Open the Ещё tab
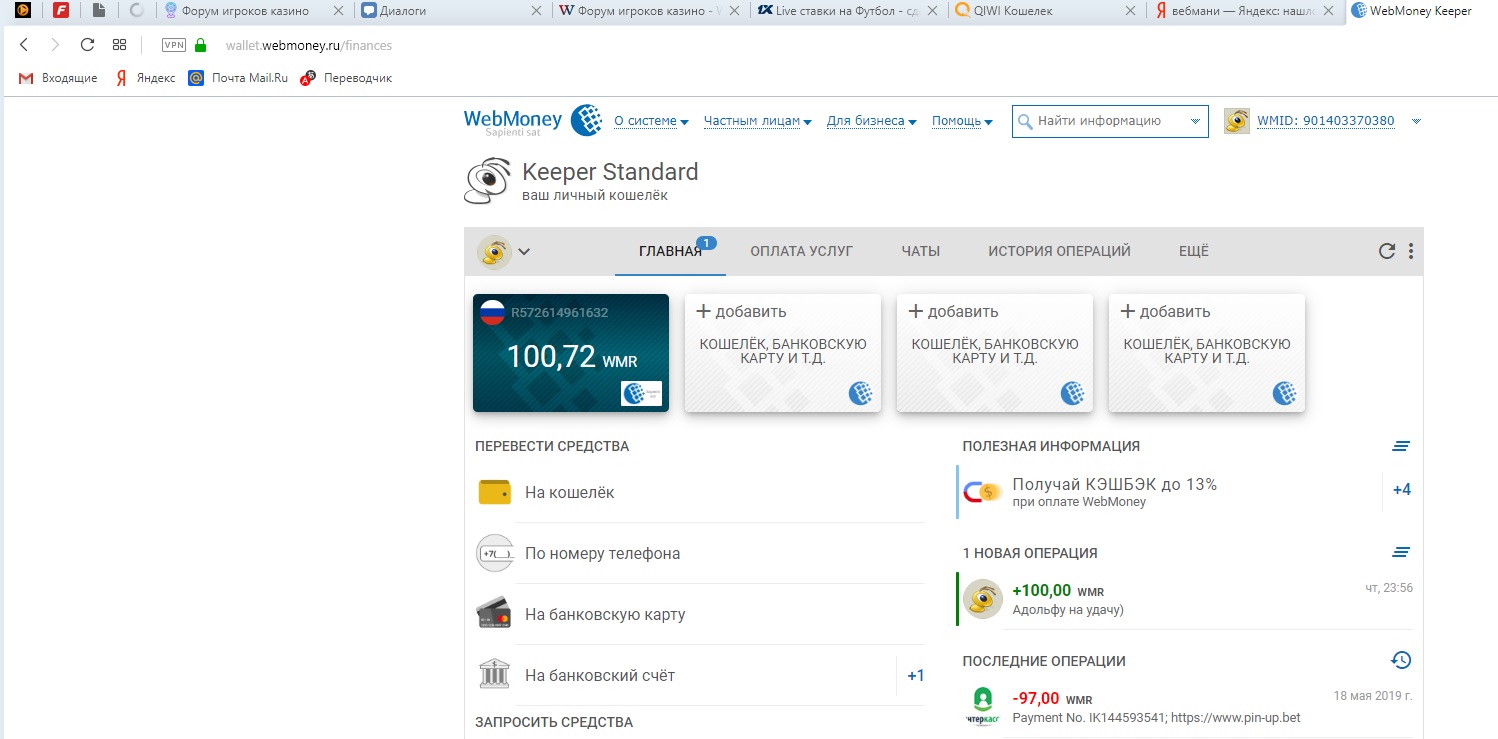This screenshot has height=739, width=1498. click(1193, 251)
